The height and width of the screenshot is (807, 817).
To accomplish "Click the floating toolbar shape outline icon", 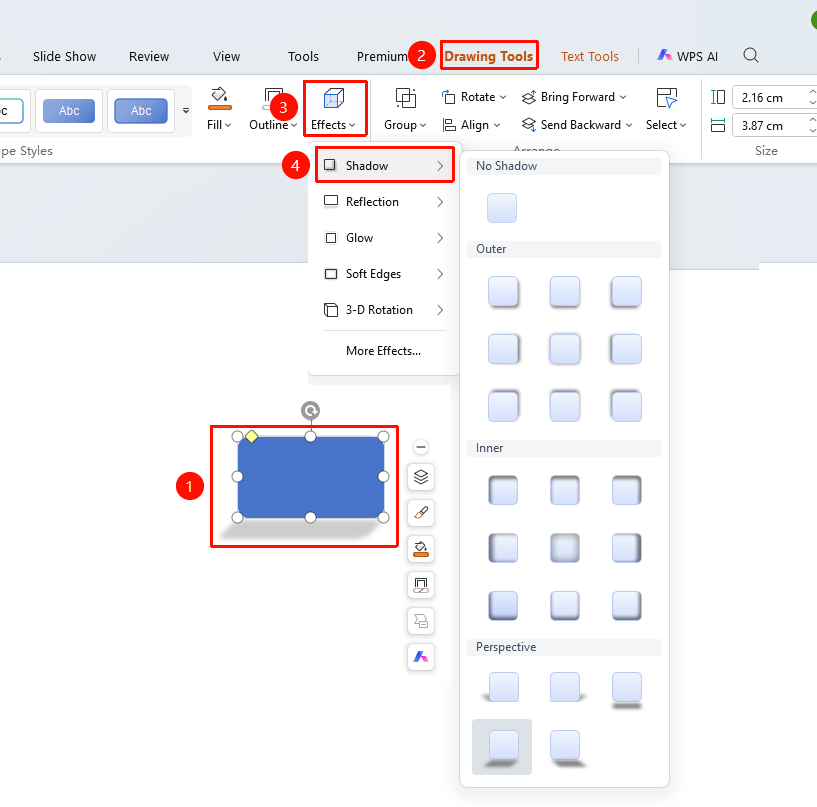I will (421, 585).
